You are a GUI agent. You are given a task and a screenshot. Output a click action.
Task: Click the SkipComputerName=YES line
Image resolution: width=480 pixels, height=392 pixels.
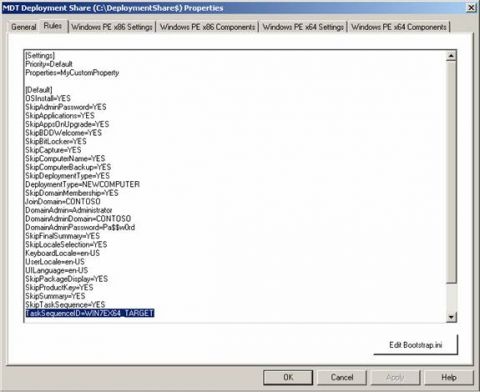65,159
